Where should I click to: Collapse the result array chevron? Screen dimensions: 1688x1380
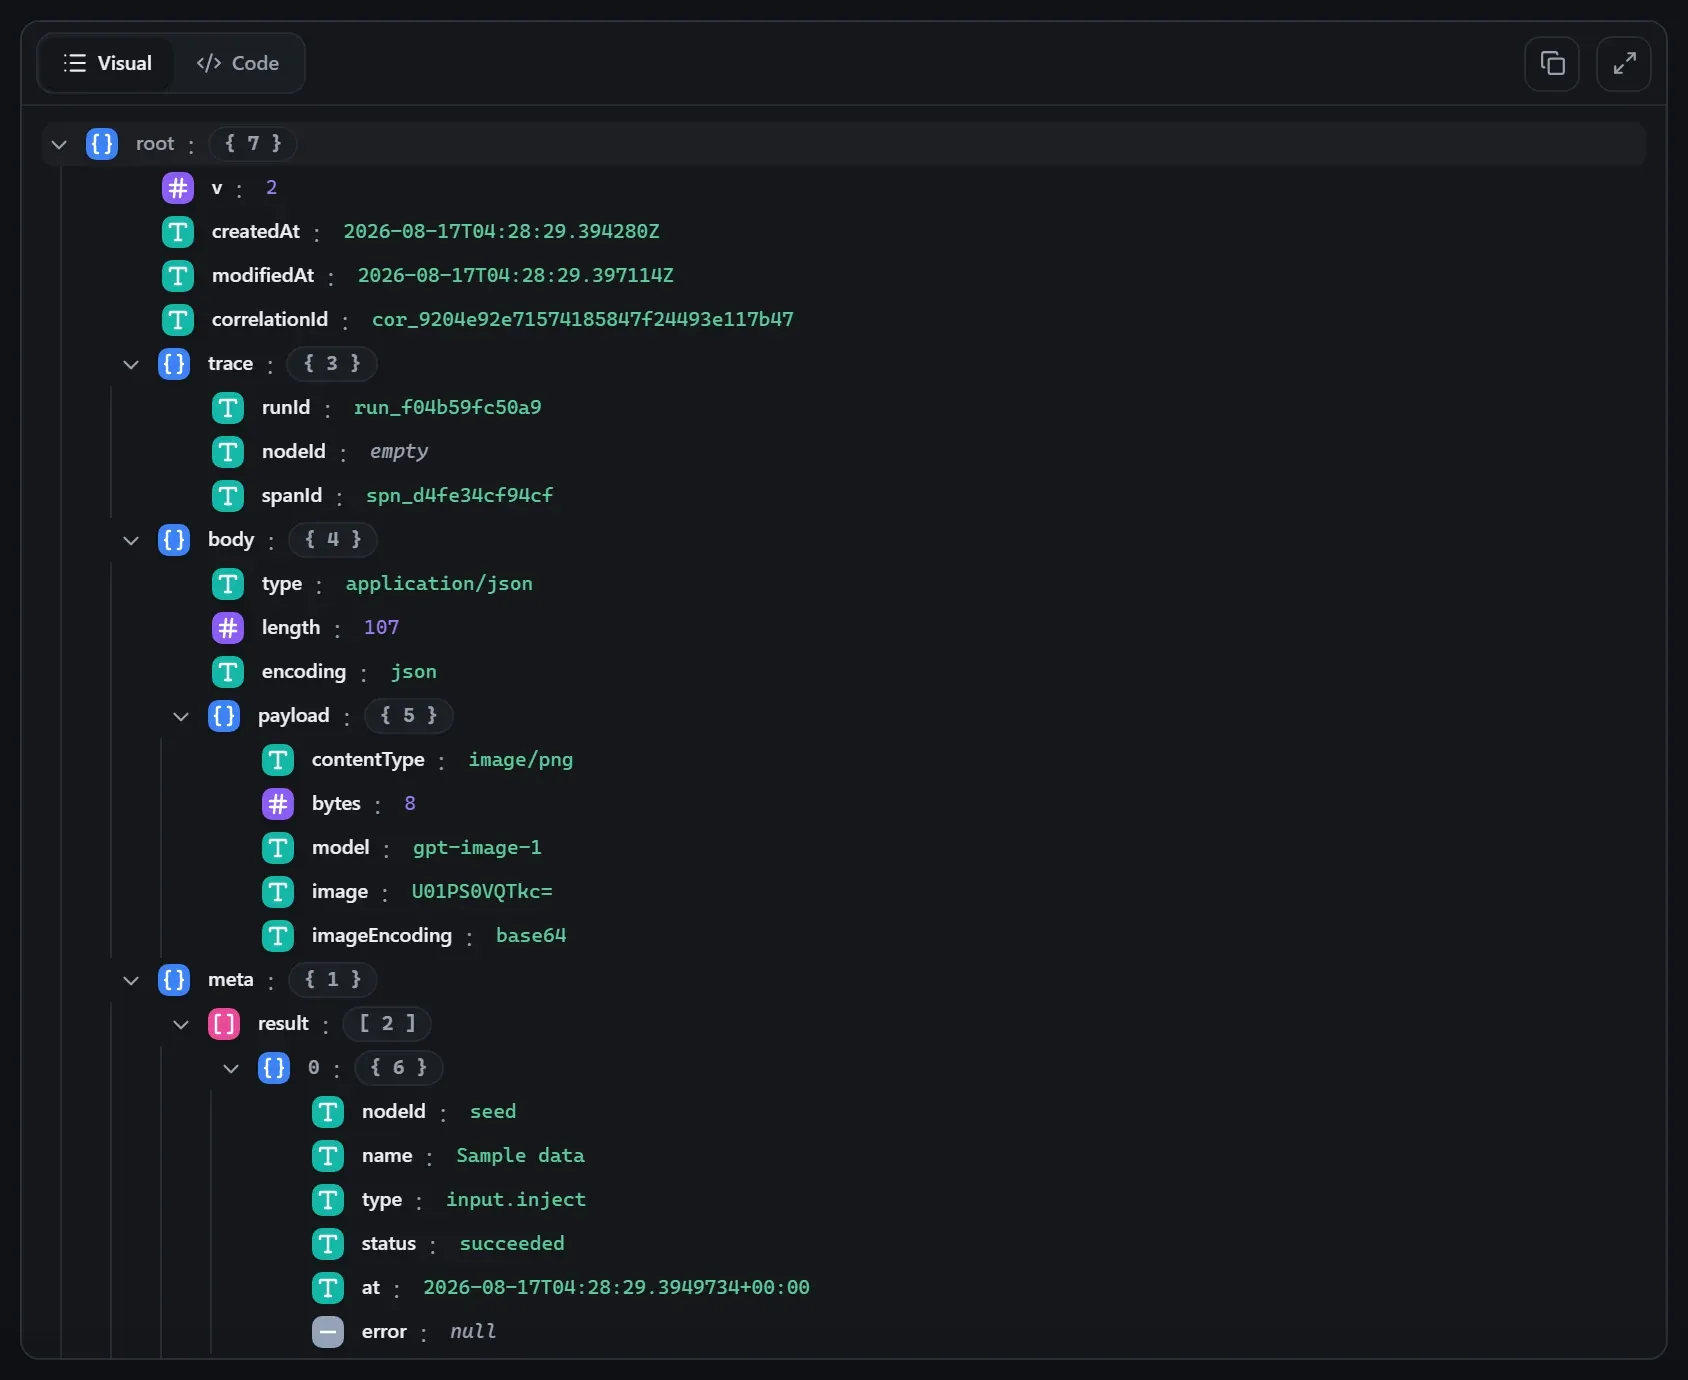(x=181, y=1024)
